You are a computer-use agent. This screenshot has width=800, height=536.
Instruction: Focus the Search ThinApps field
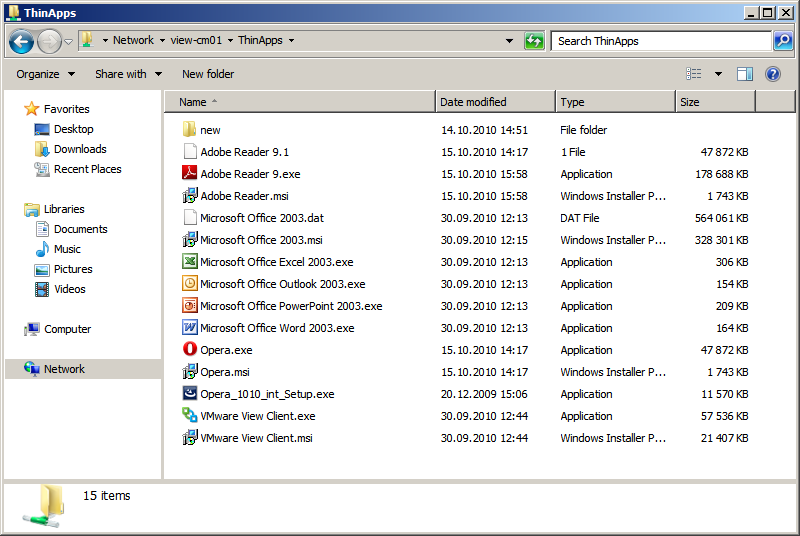tap(661, 41)
